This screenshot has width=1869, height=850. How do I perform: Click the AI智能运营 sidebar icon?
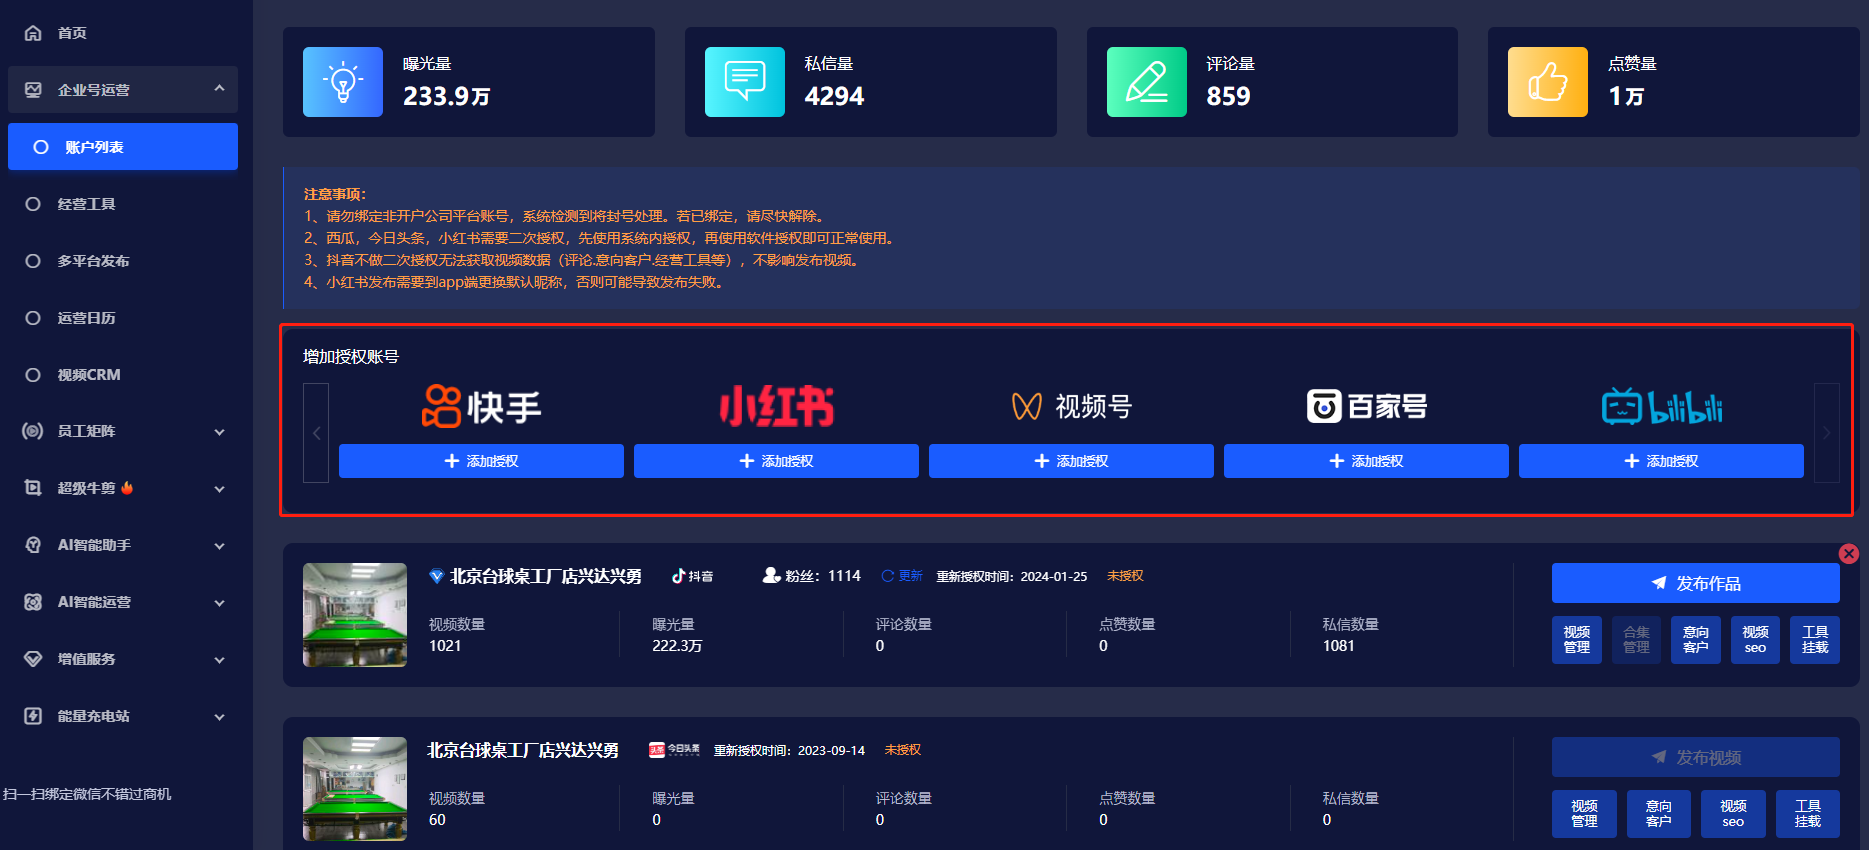[x=33, y=602]
